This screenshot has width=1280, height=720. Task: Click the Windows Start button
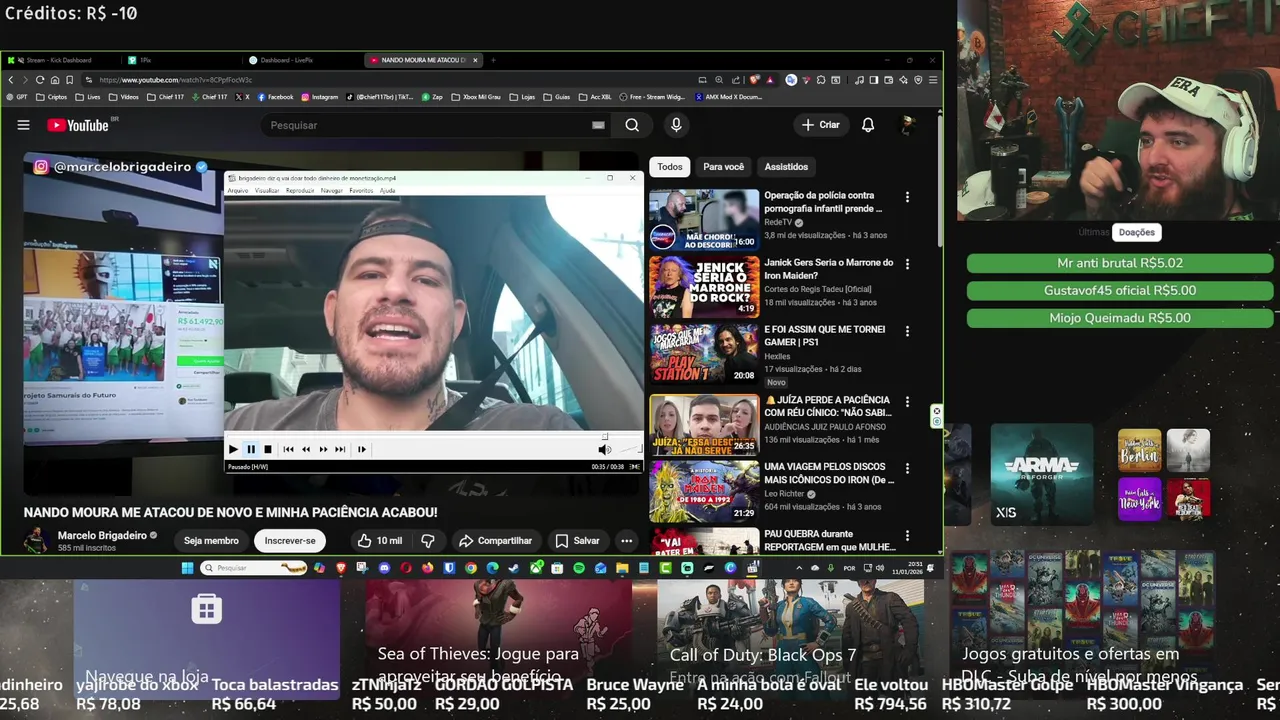(187, 568)
